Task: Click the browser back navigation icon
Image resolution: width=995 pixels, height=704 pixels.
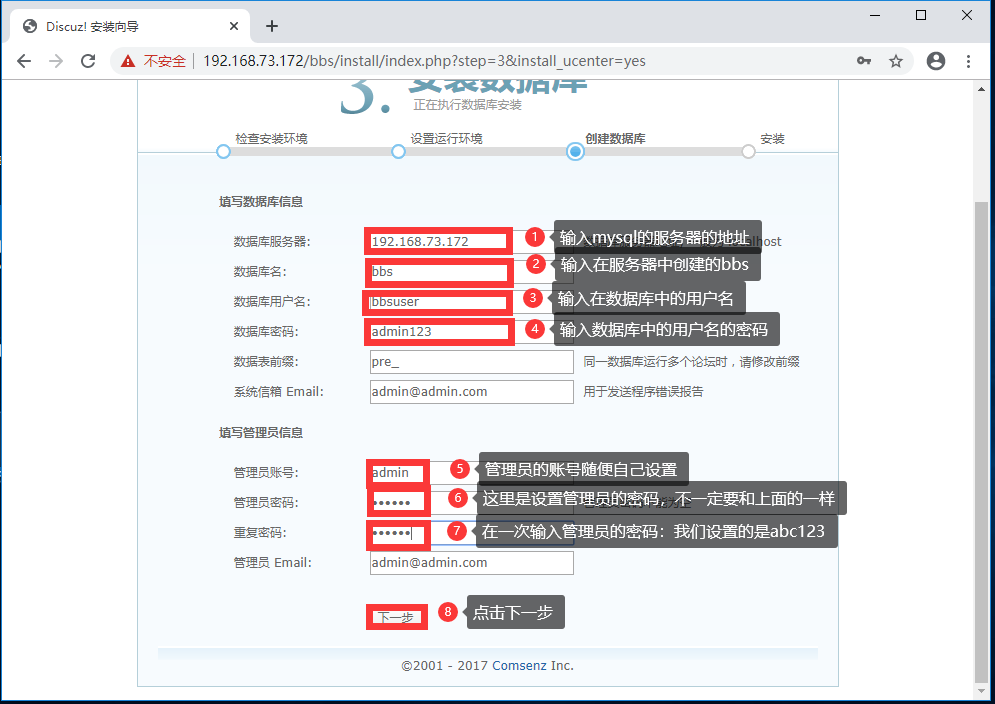Action: (x=24, y=60)
